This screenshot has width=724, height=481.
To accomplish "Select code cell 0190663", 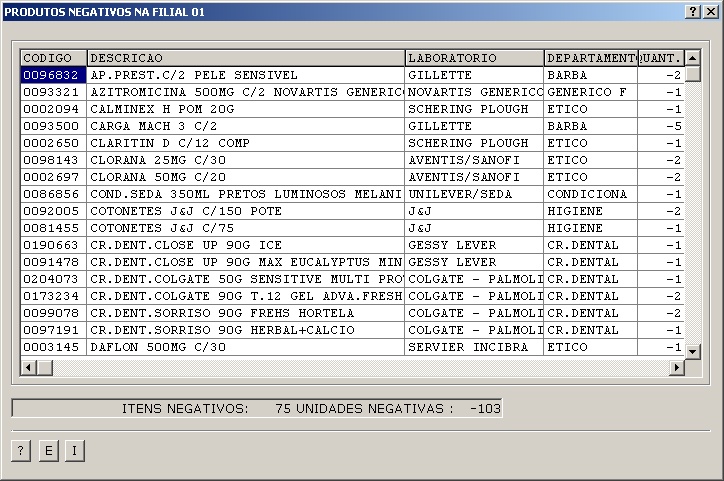I will coord(54,245).
